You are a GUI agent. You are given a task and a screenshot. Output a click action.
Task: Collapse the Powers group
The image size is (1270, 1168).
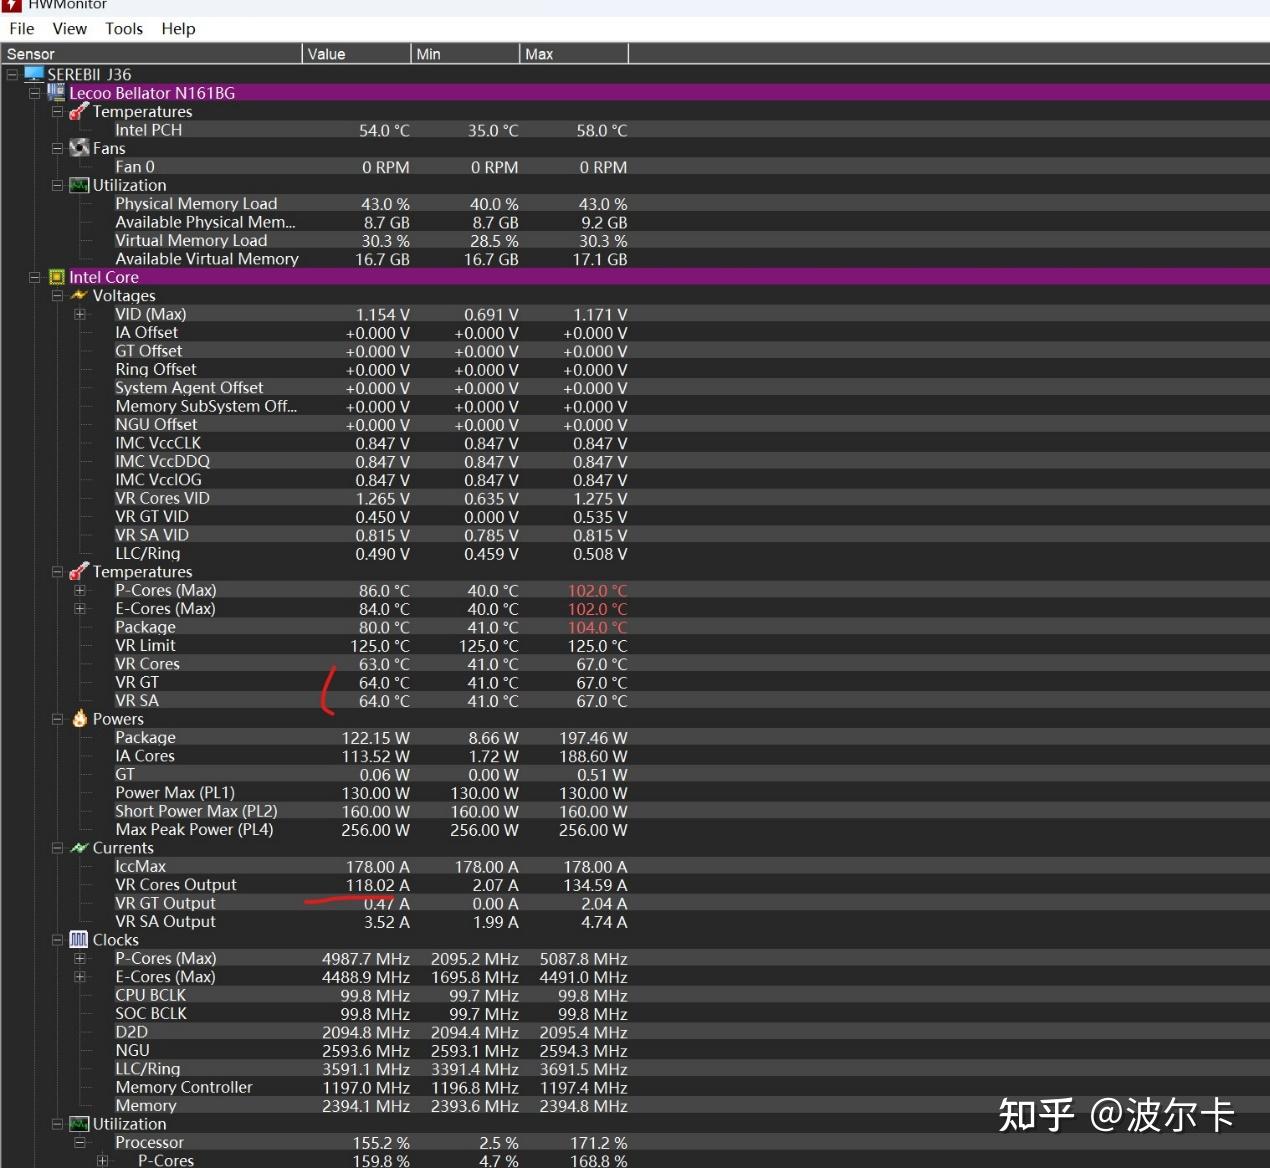tap(57, 719)
